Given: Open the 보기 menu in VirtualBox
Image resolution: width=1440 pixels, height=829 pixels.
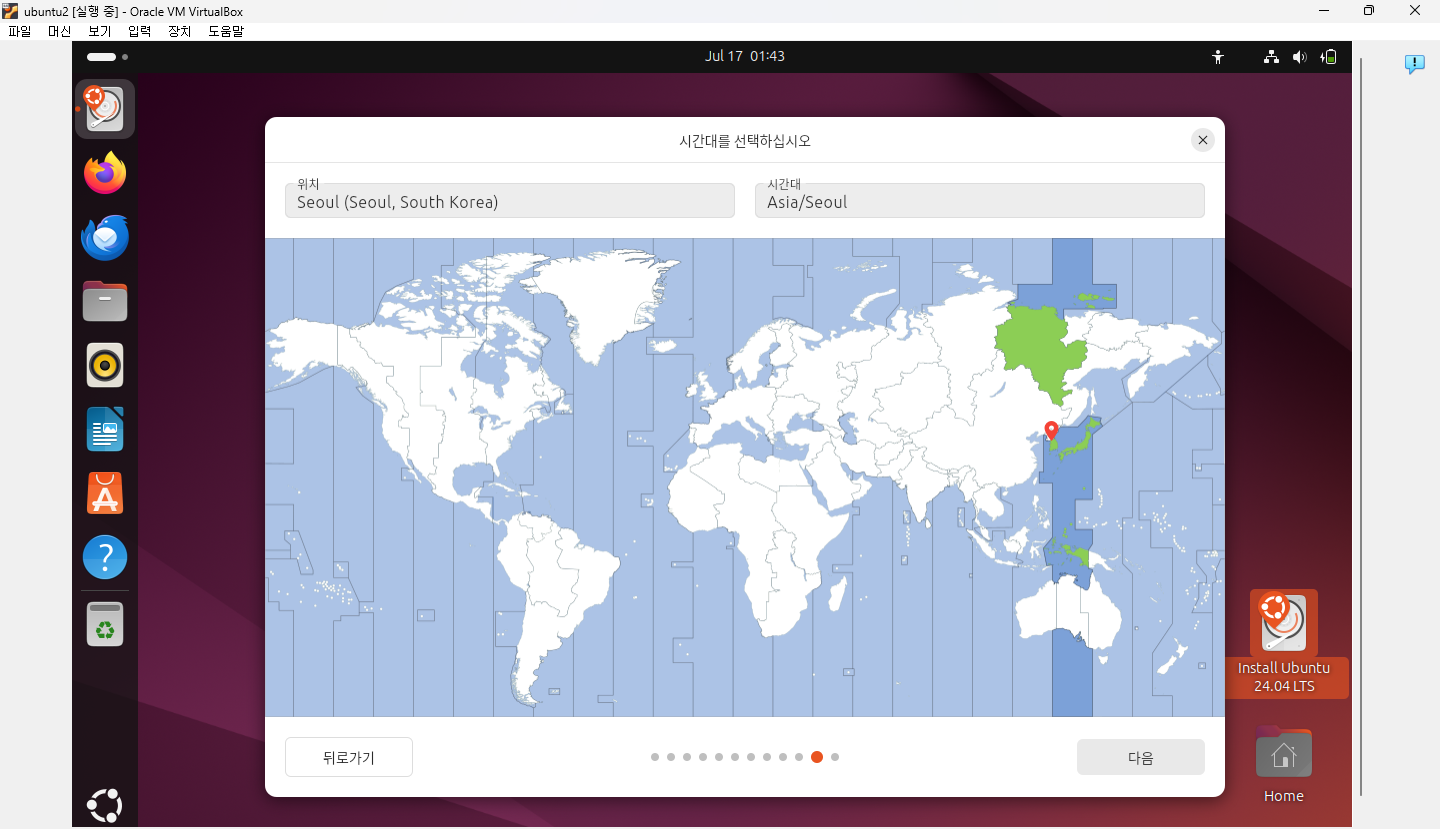Looking at the screenshot, I should click(100, 31).
